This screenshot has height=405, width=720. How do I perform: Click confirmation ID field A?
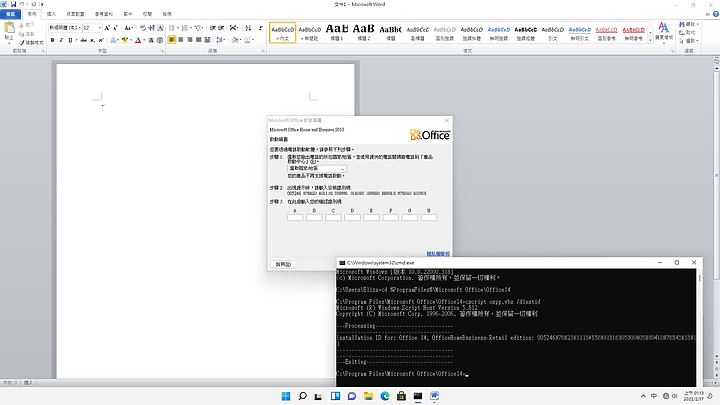295,217
